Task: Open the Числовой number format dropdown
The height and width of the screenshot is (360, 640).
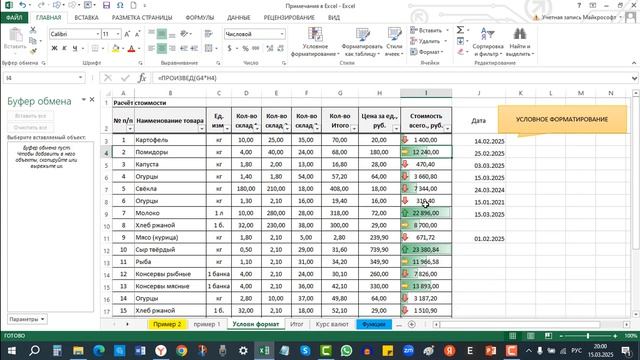Action: (x=282, y=34)
